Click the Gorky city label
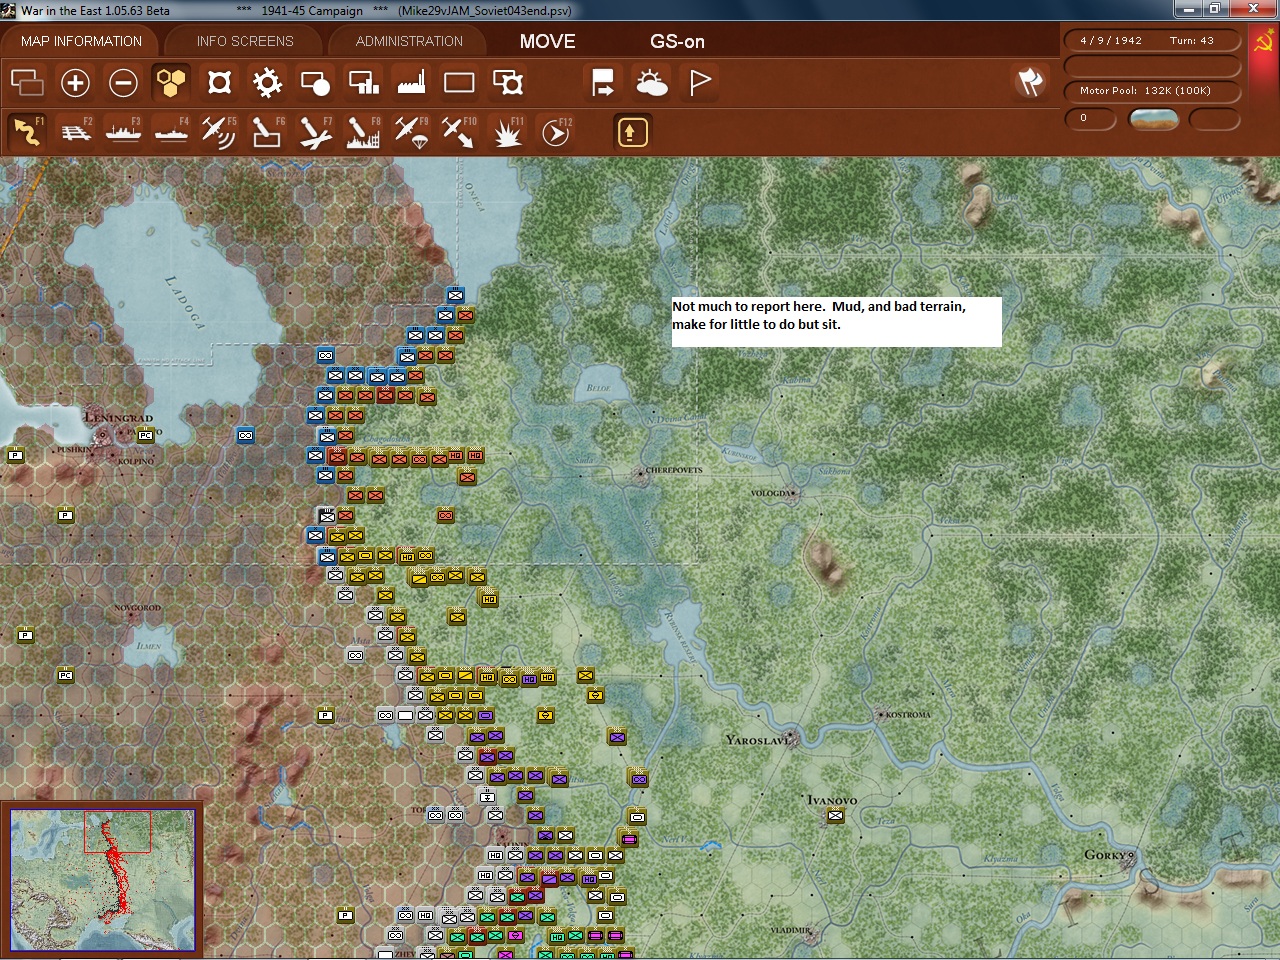Image resolution: width=1280 pixels, height=960 pixels. 1105,855
